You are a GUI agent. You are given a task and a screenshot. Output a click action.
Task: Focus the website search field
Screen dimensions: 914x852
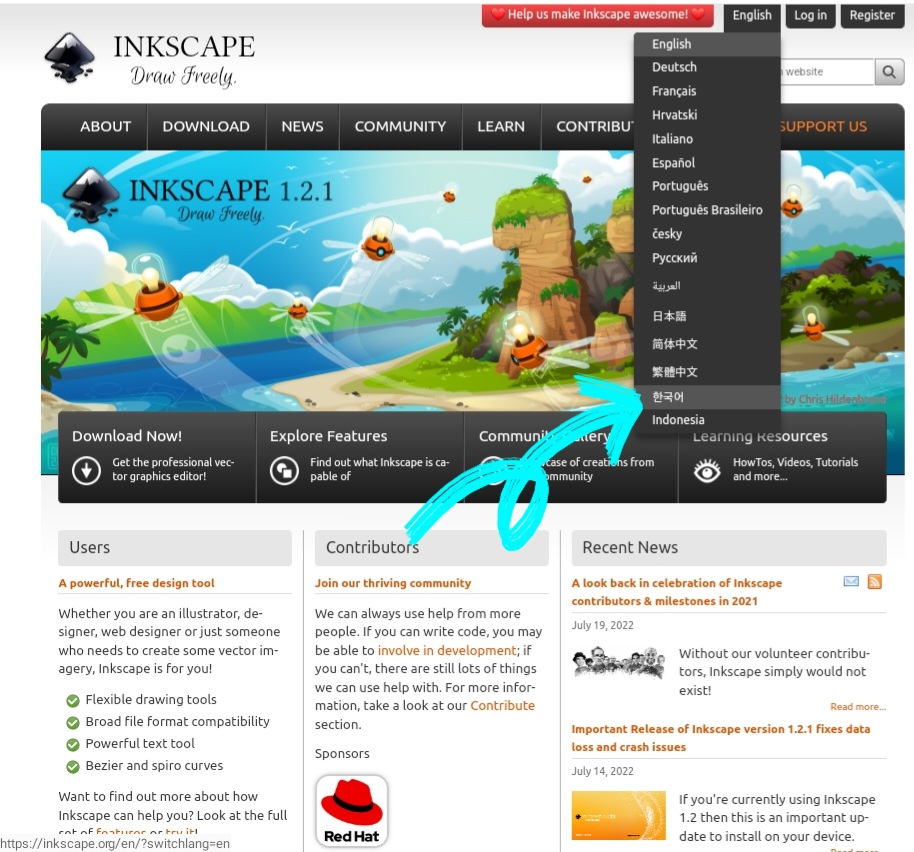[x=827, y=72]
